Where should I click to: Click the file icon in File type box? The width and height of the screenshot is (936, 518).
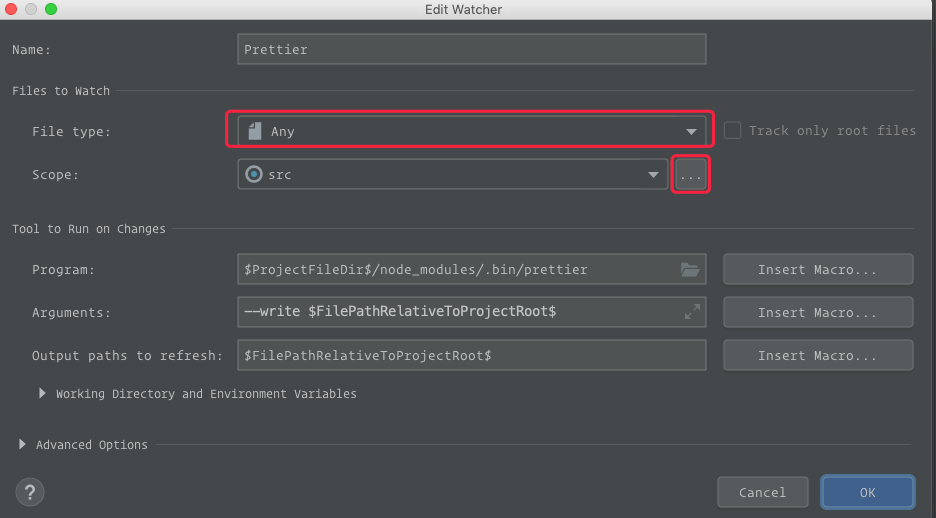(255, 131)
